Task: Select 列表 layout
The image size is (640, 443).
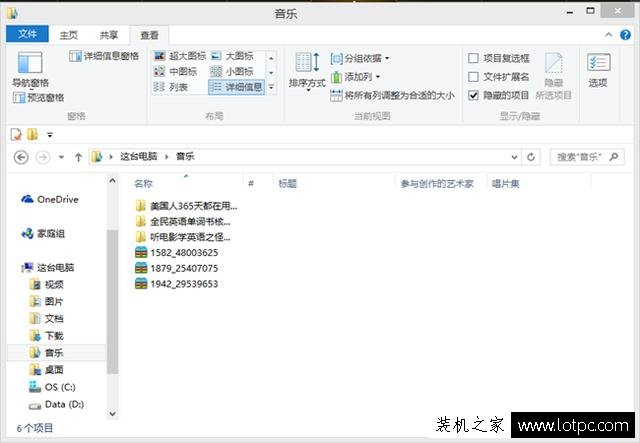Action: [170, 87]
